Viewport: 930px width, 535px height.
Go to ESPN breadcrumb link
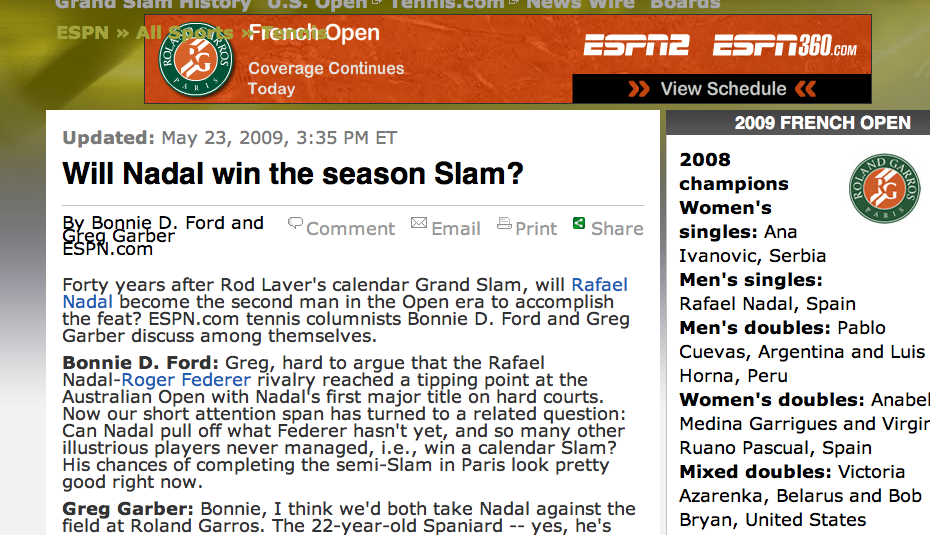[82, 33]
